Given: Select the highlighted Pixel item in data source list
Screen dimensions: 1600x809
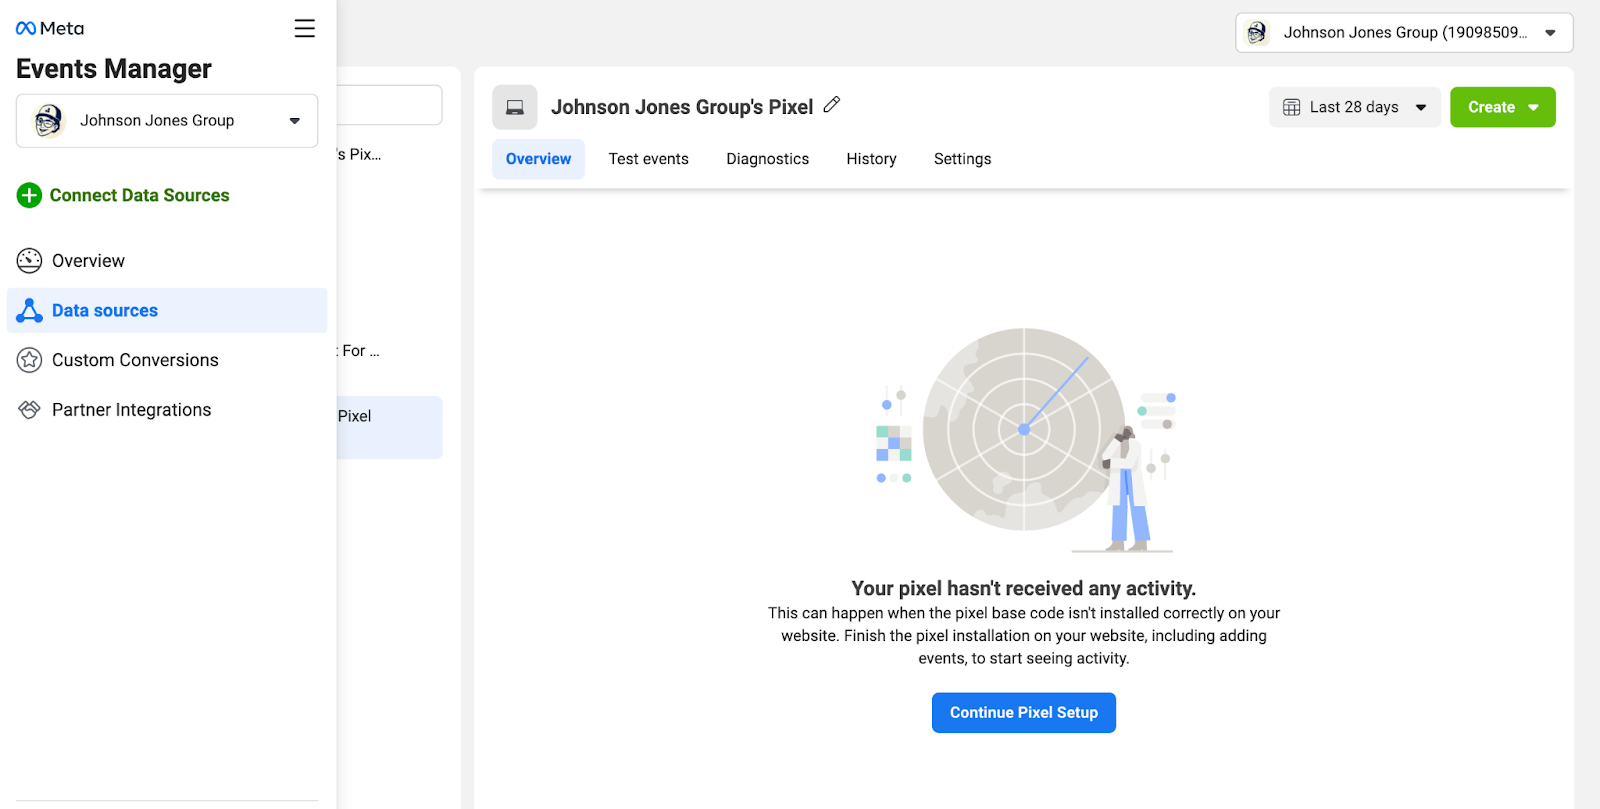Looking at the screenshot, I should tap(390, 428).
